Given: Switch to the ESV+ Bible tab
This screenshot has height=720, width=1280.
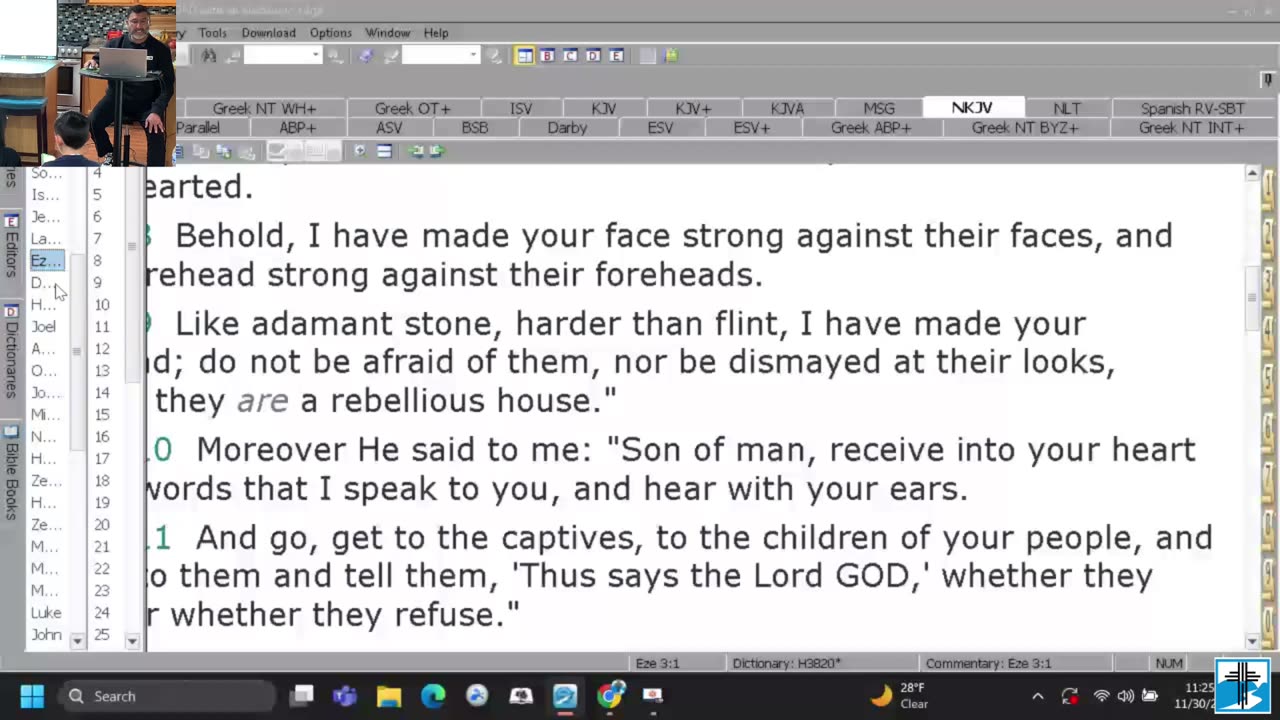Looking at the screenshot, I should point(751,128).
